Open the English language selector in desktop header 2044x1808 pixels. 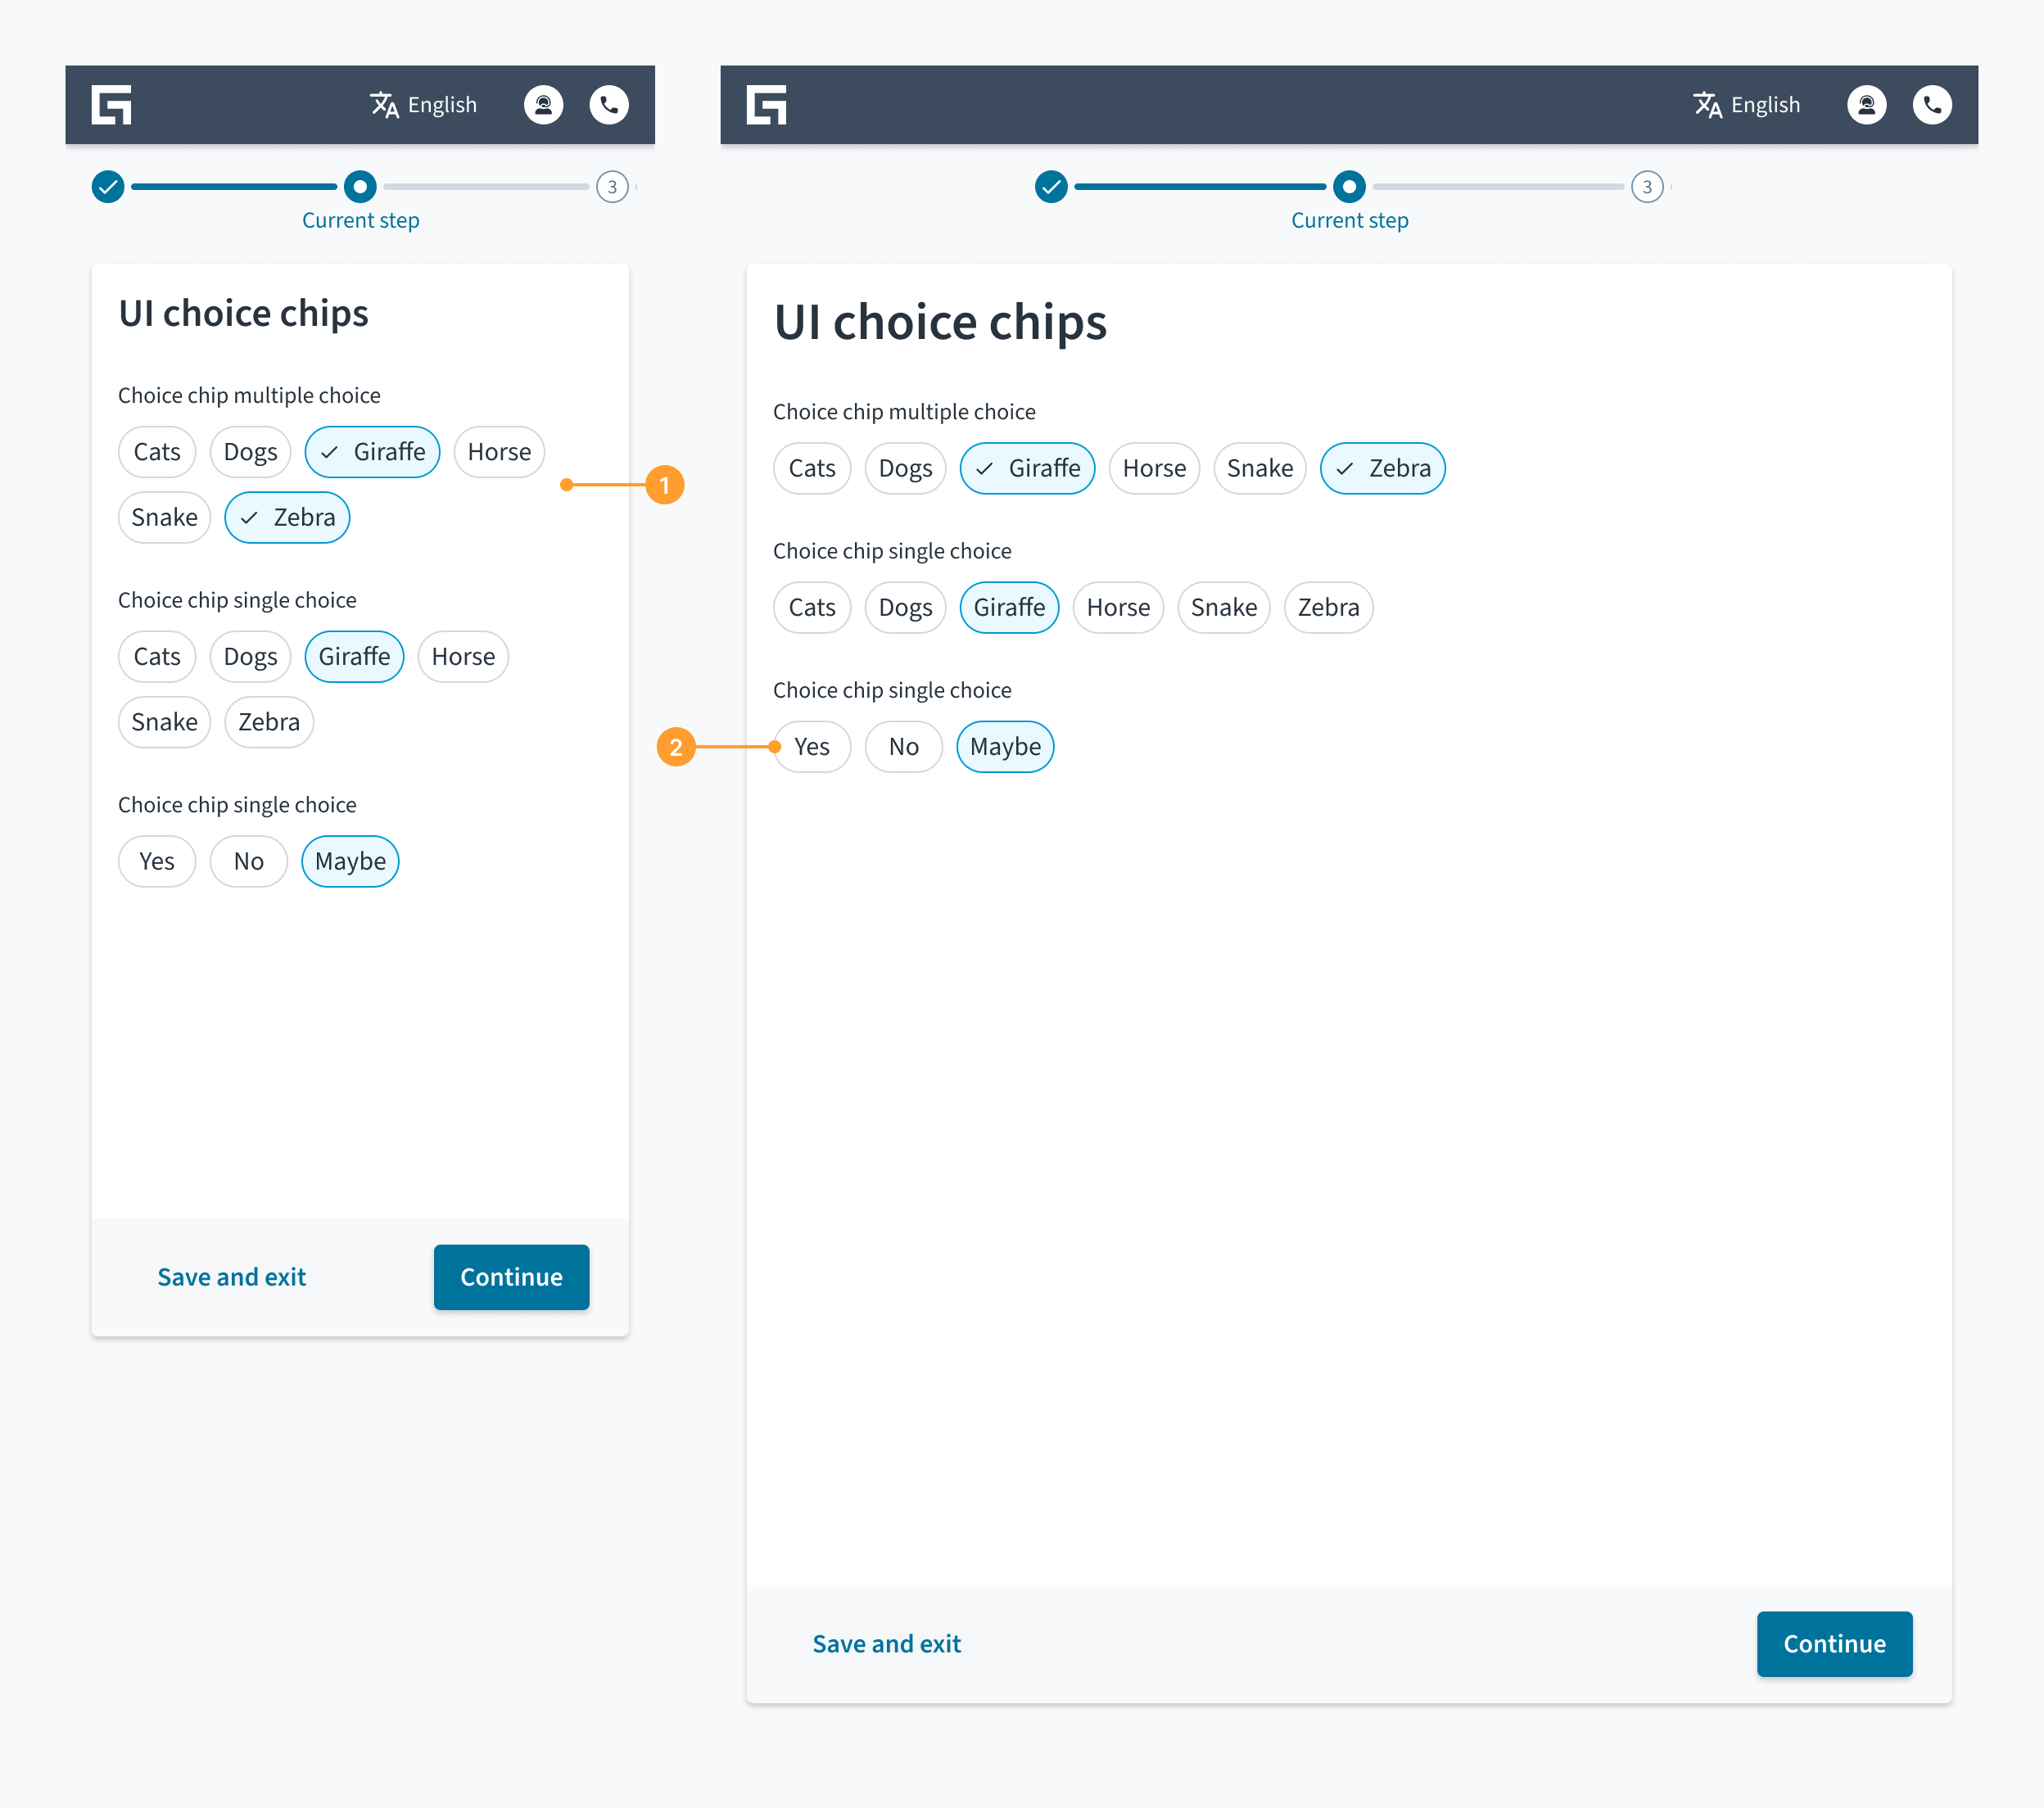coord(1747,105)
